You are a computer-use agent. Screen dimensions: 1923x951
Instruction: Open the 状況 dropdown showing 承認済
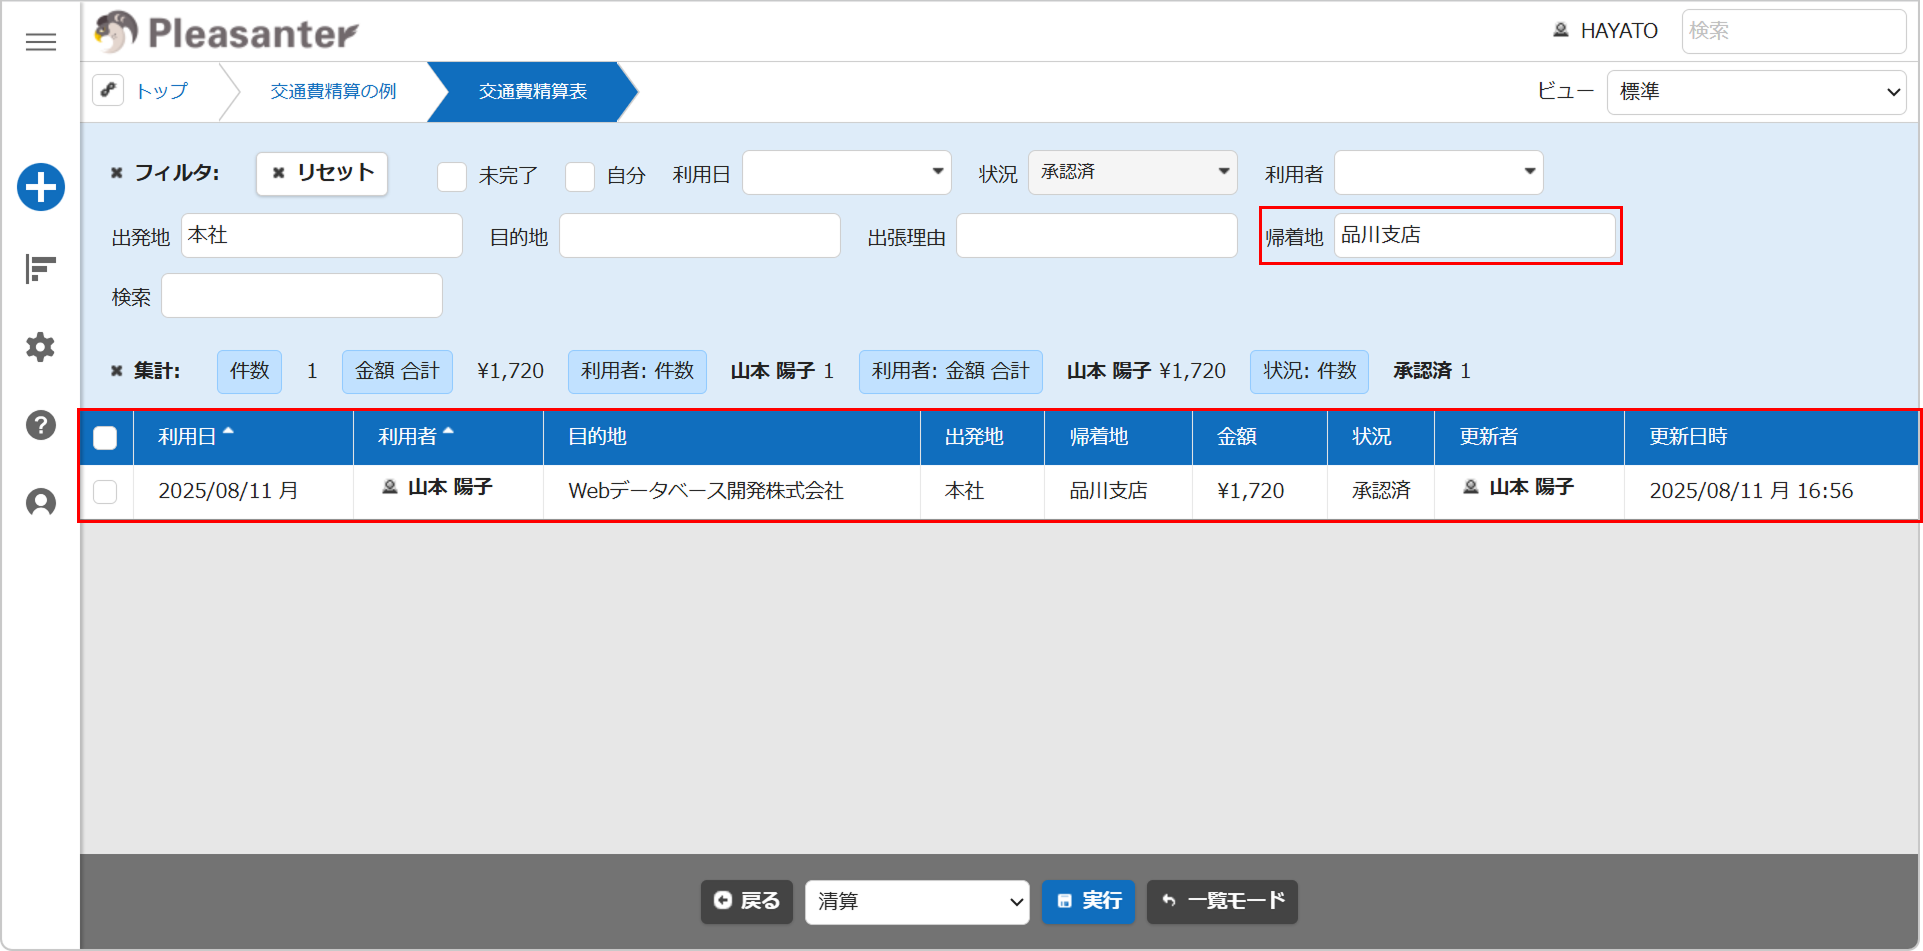[1133, 173]
